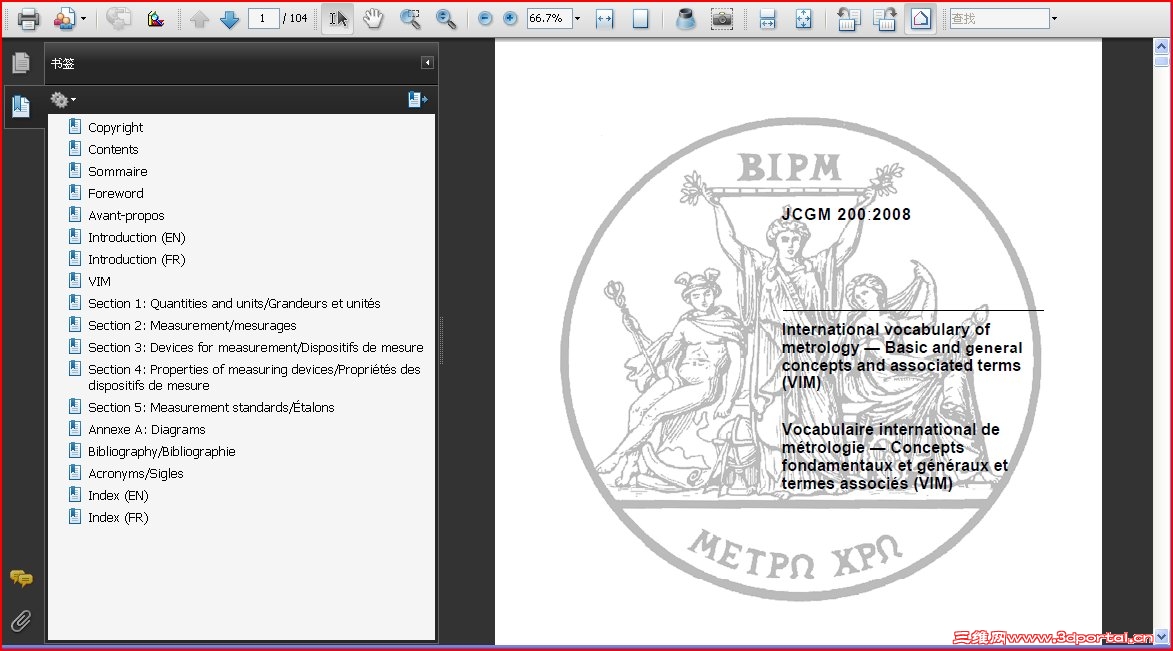Collapse the 书签 bookmarks panel arrow
This screenshot has height=651, width=1173.
(x=427, y=63)
